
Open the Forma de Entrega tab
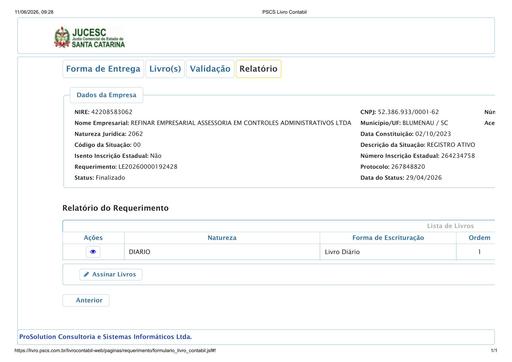point(103,69)
